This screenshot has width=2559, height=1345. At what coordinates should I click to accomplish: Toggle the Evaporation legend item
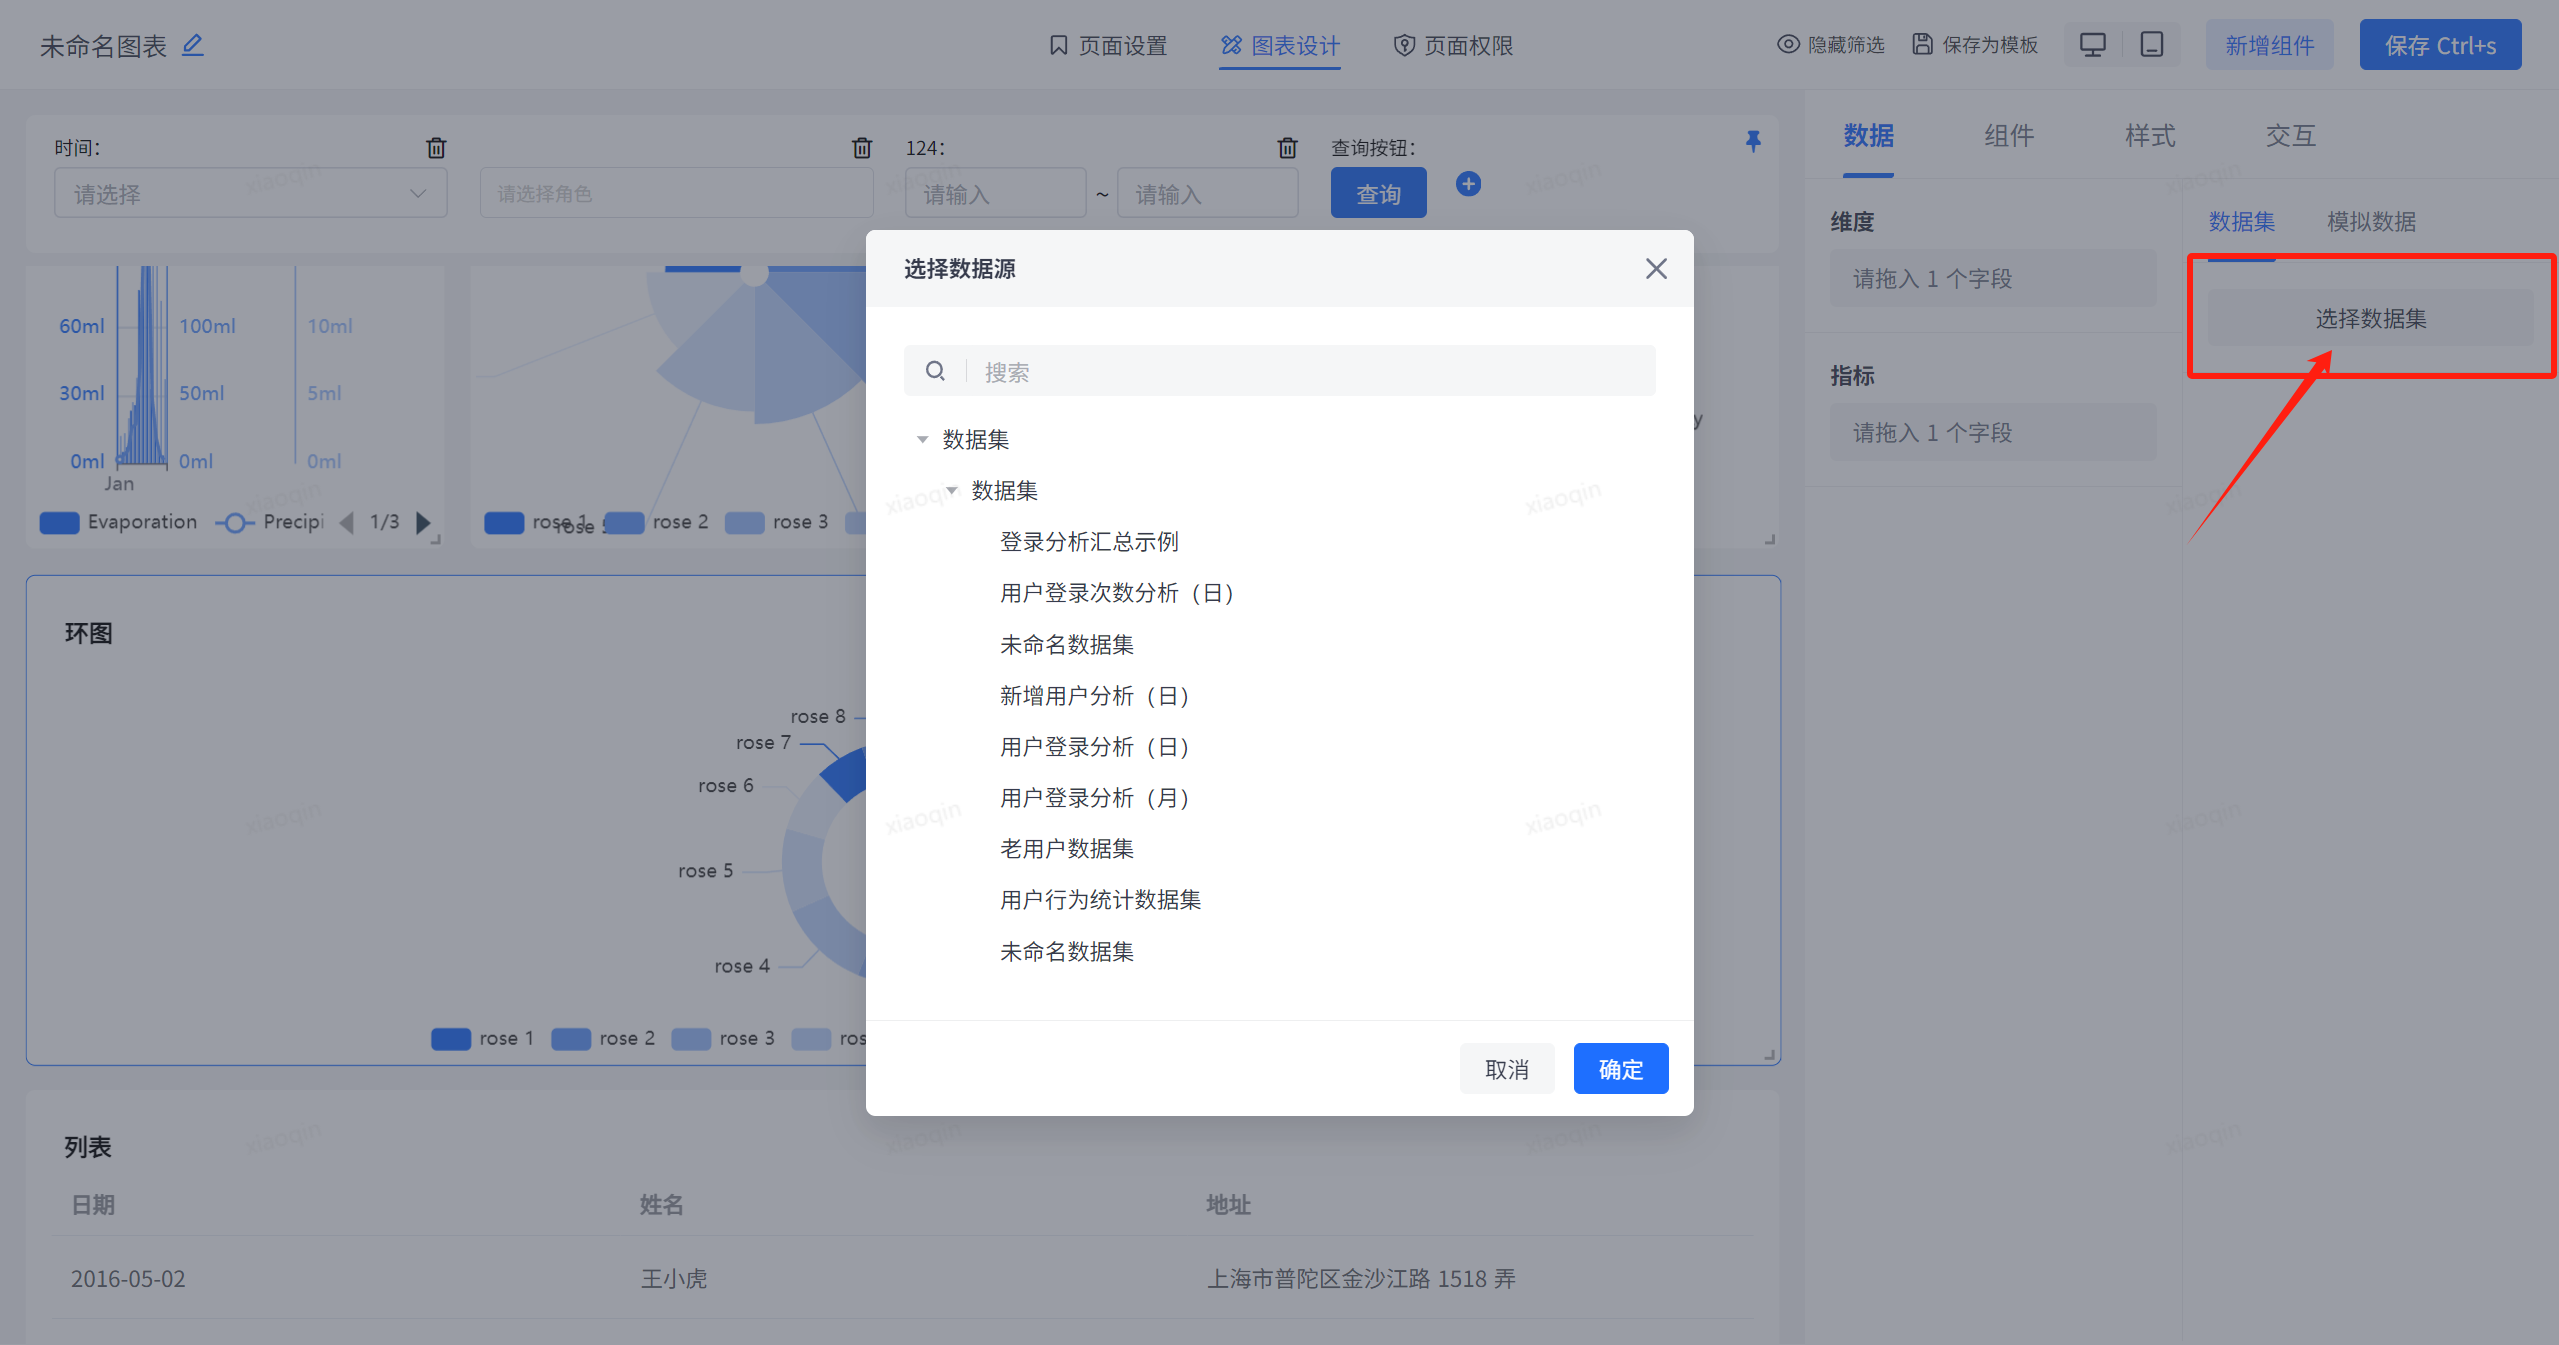pyautogui.click(x=118, y=522)
